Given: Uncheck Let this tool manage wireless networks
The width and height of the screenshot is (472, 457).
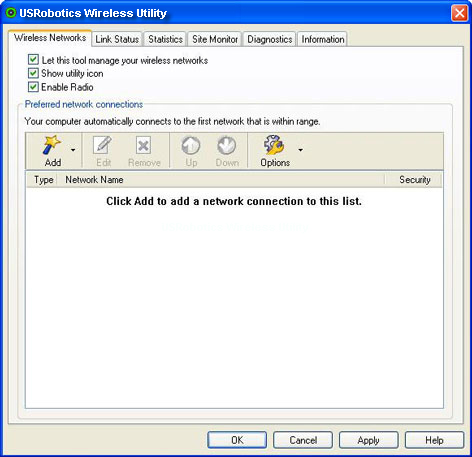Looking at the screenshot, I should coord(33,60).
